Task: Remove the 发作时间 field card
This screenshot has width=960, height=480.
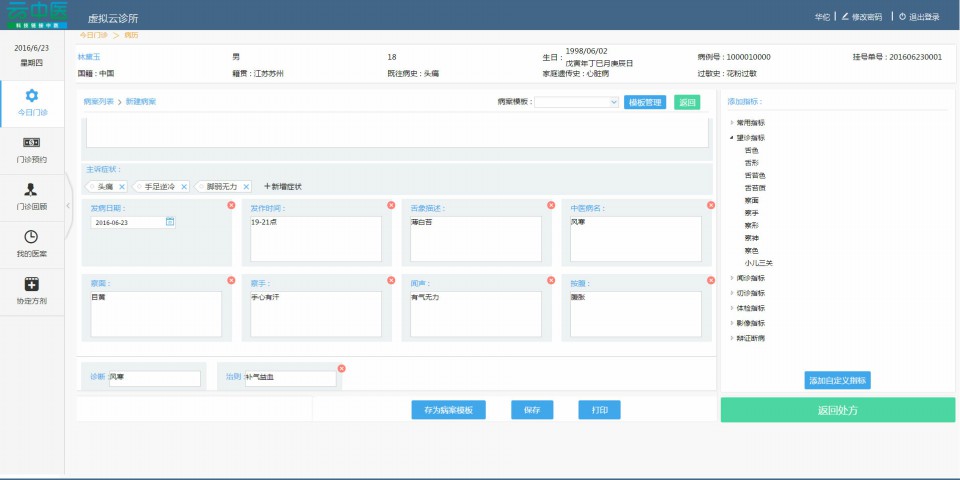Action: (x=391, y=205)
